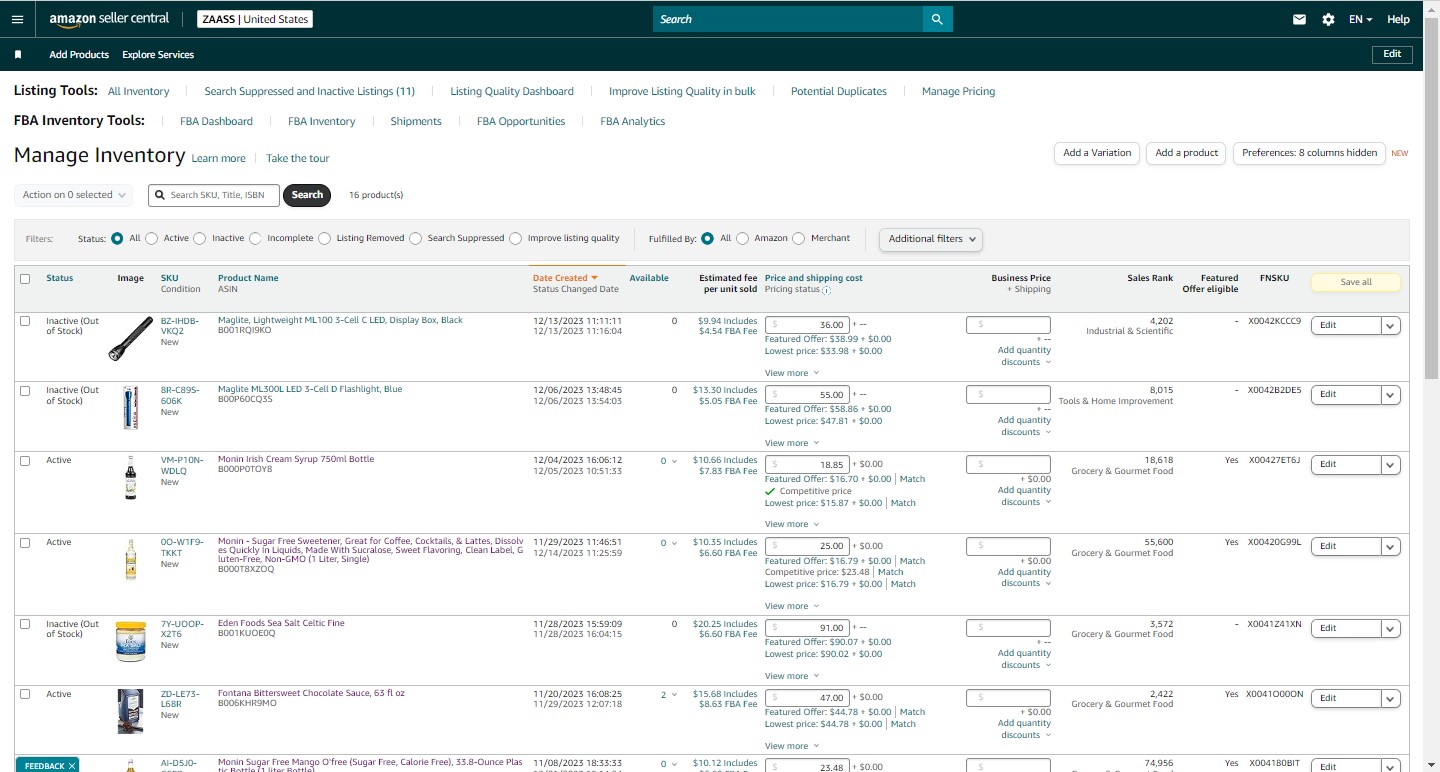1440x772 pixels.
Task: Expand View more for Fontana Chocolate Sauce
Action: pos(790,746)
